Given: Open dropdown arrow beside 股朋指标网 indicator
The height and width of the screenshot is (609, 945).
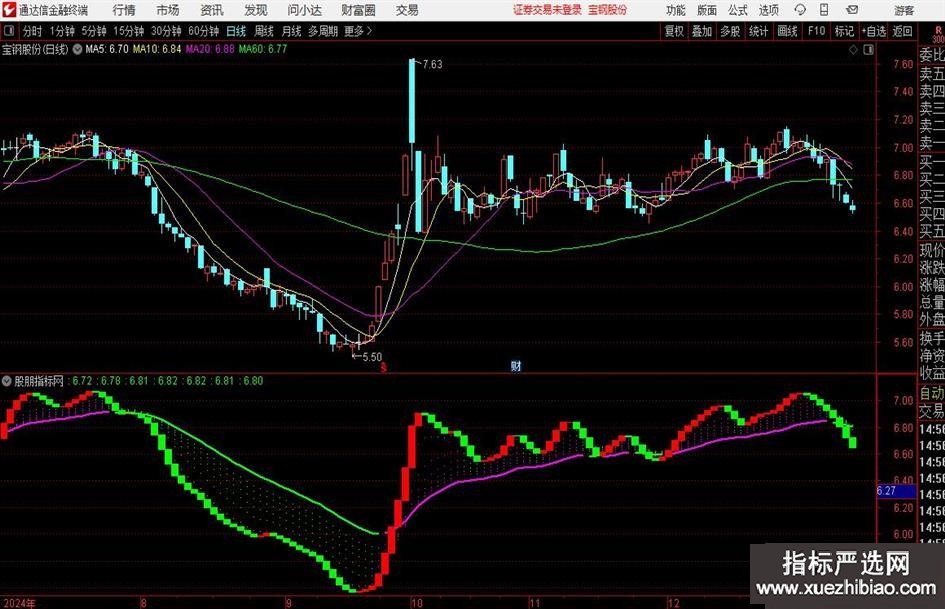Looking at the screenshot, I should pyautogui.click(x=7, y=381).
